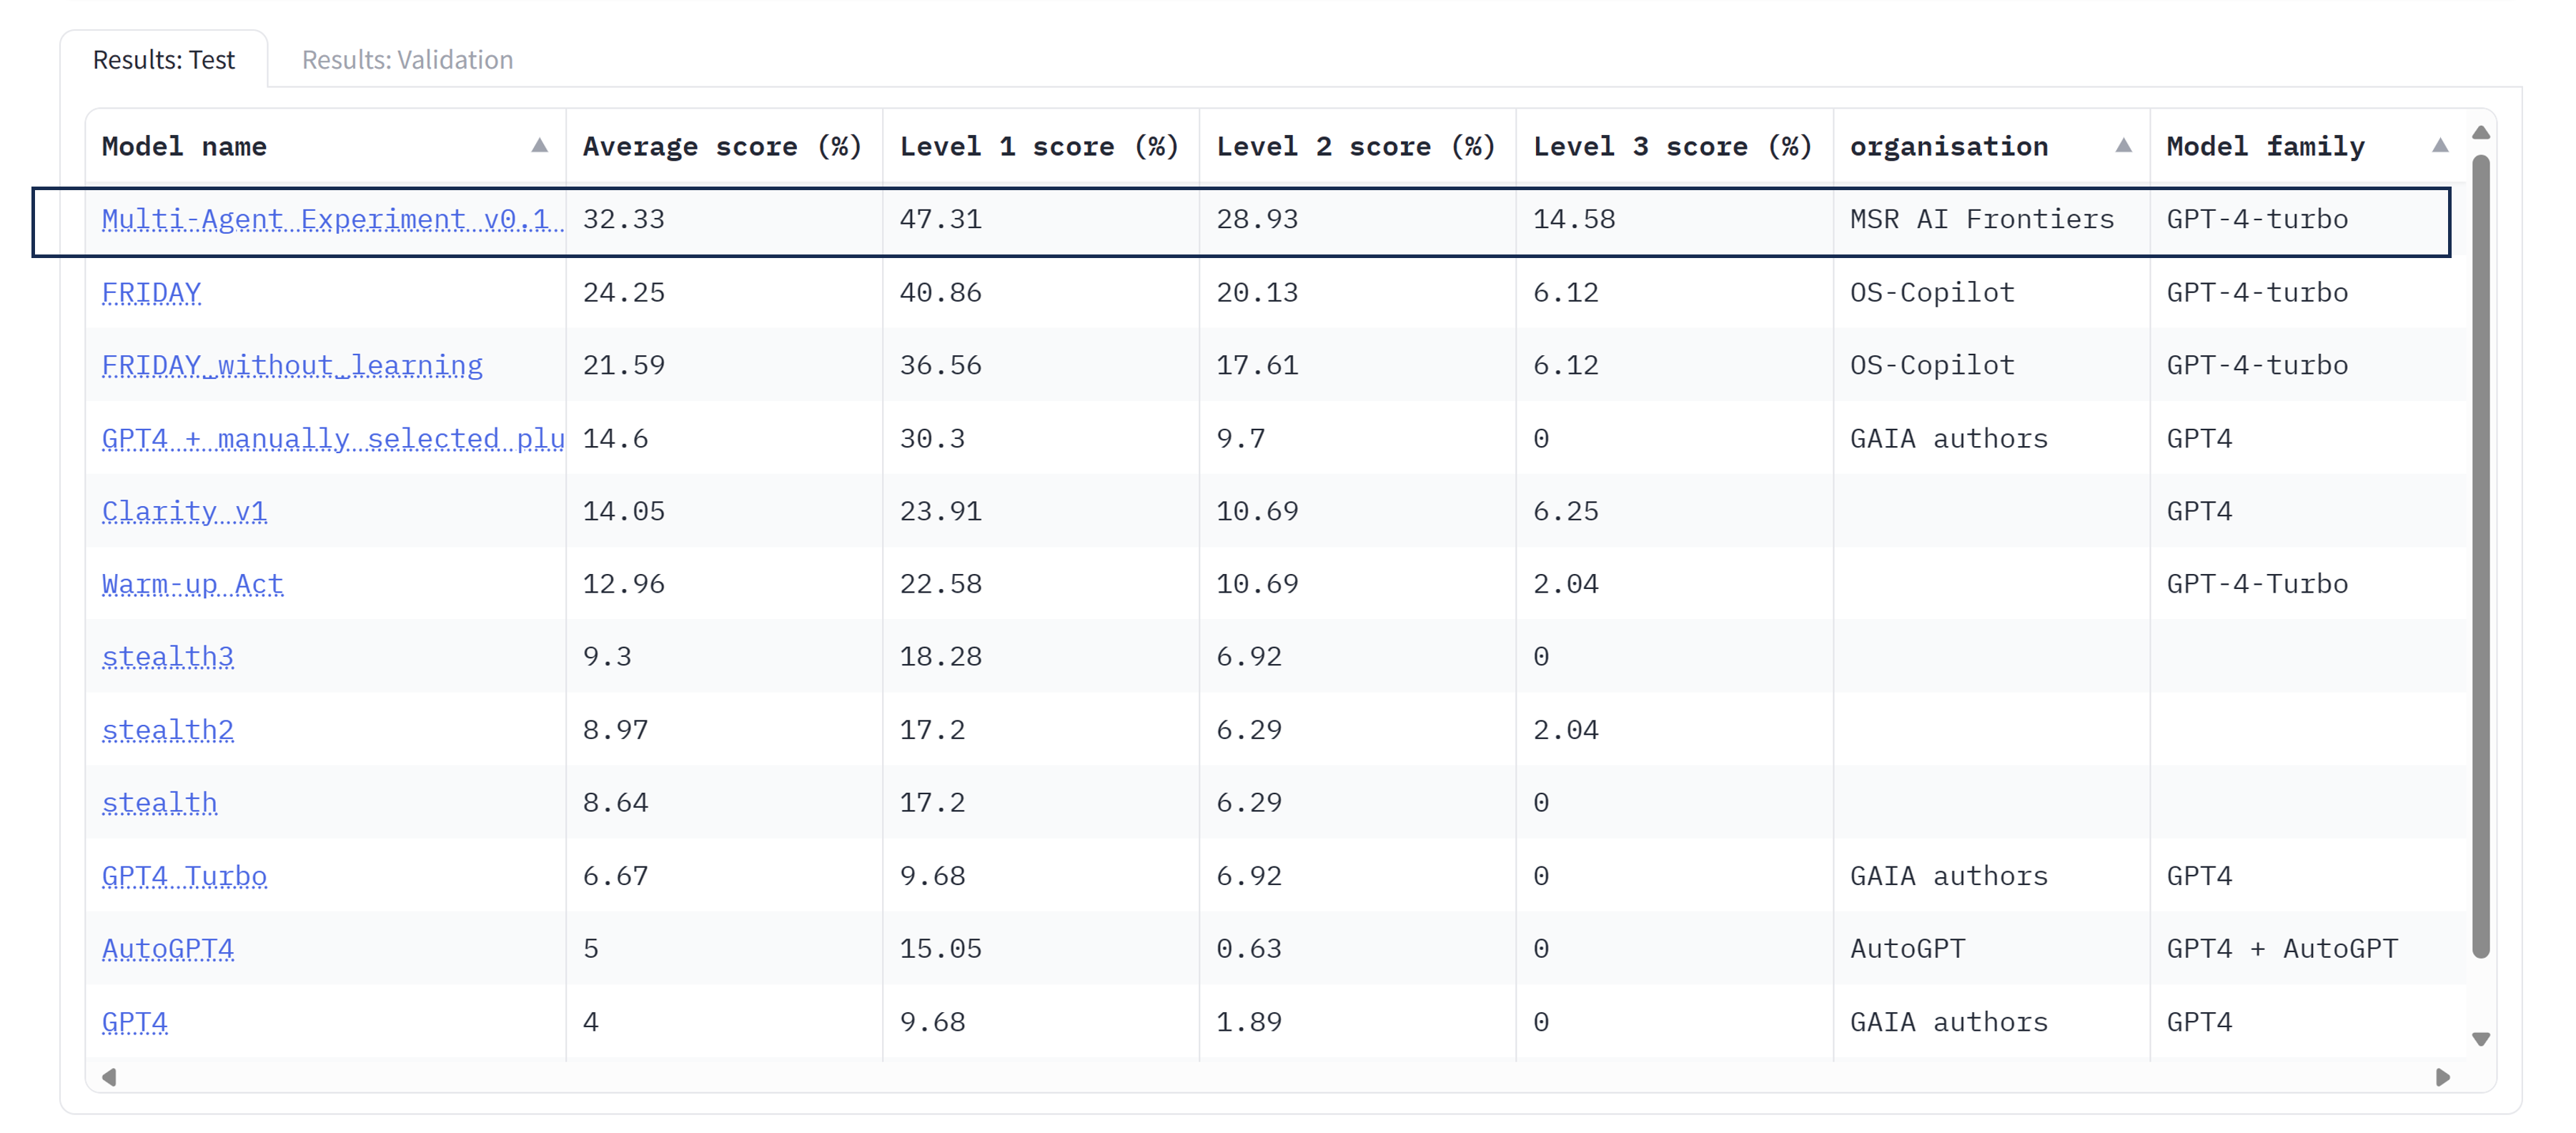Select the Results: Test tab
The width and height of the screenshot is (2576, 1133).
click(164, 60)
